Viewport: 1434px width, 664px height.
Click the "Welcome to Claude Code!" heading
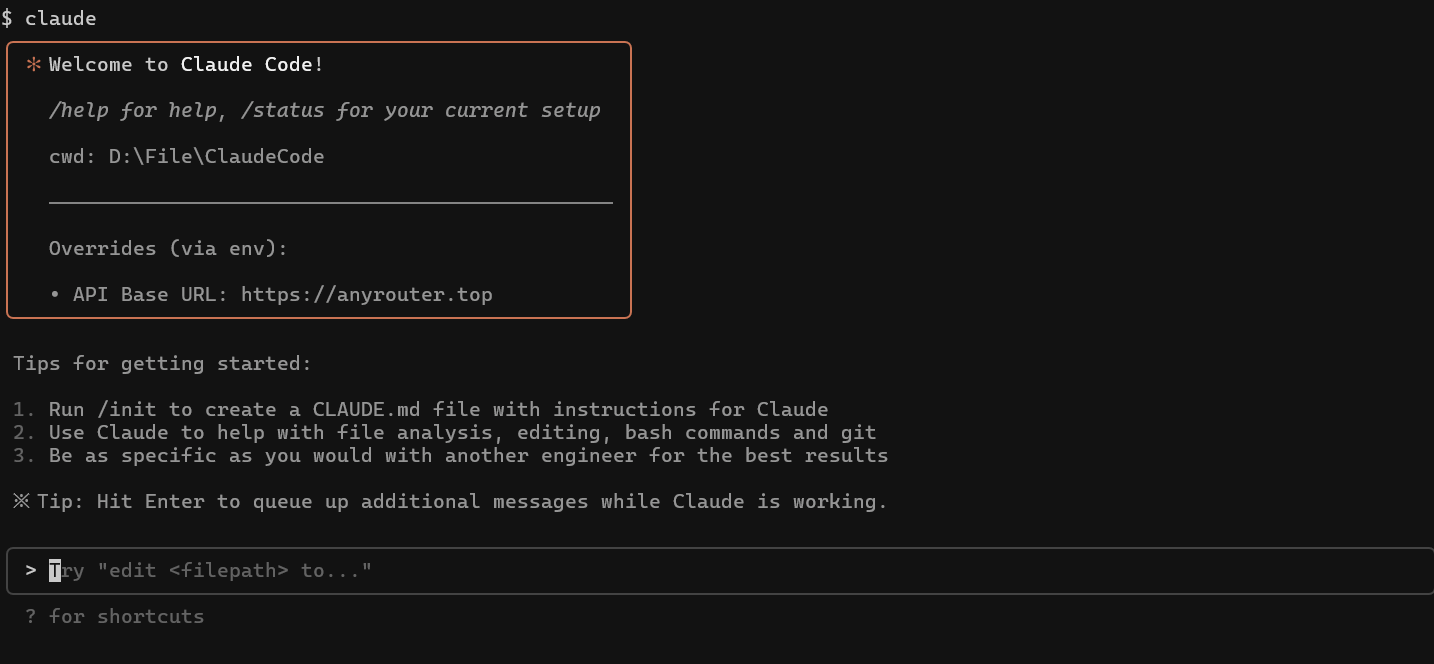(186, 65)
